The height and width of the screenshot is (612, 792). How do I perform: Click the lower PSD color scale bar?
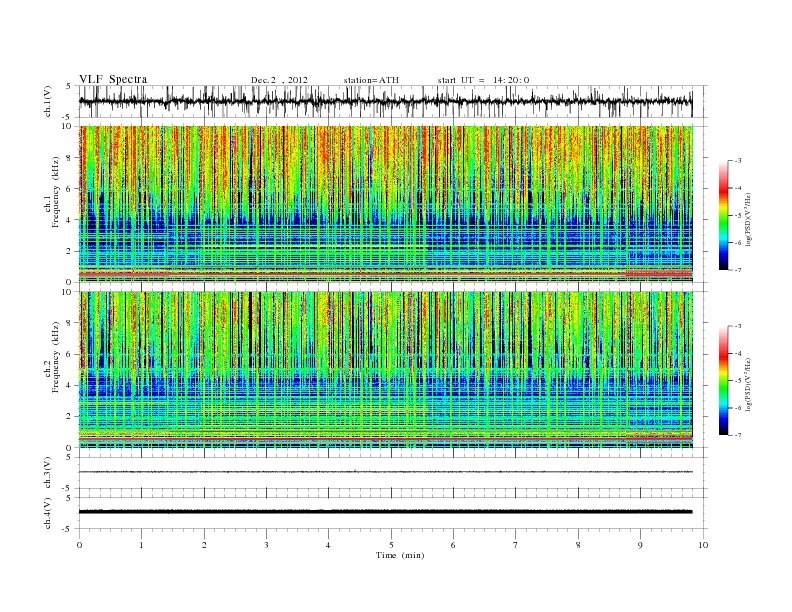(723, 380)
